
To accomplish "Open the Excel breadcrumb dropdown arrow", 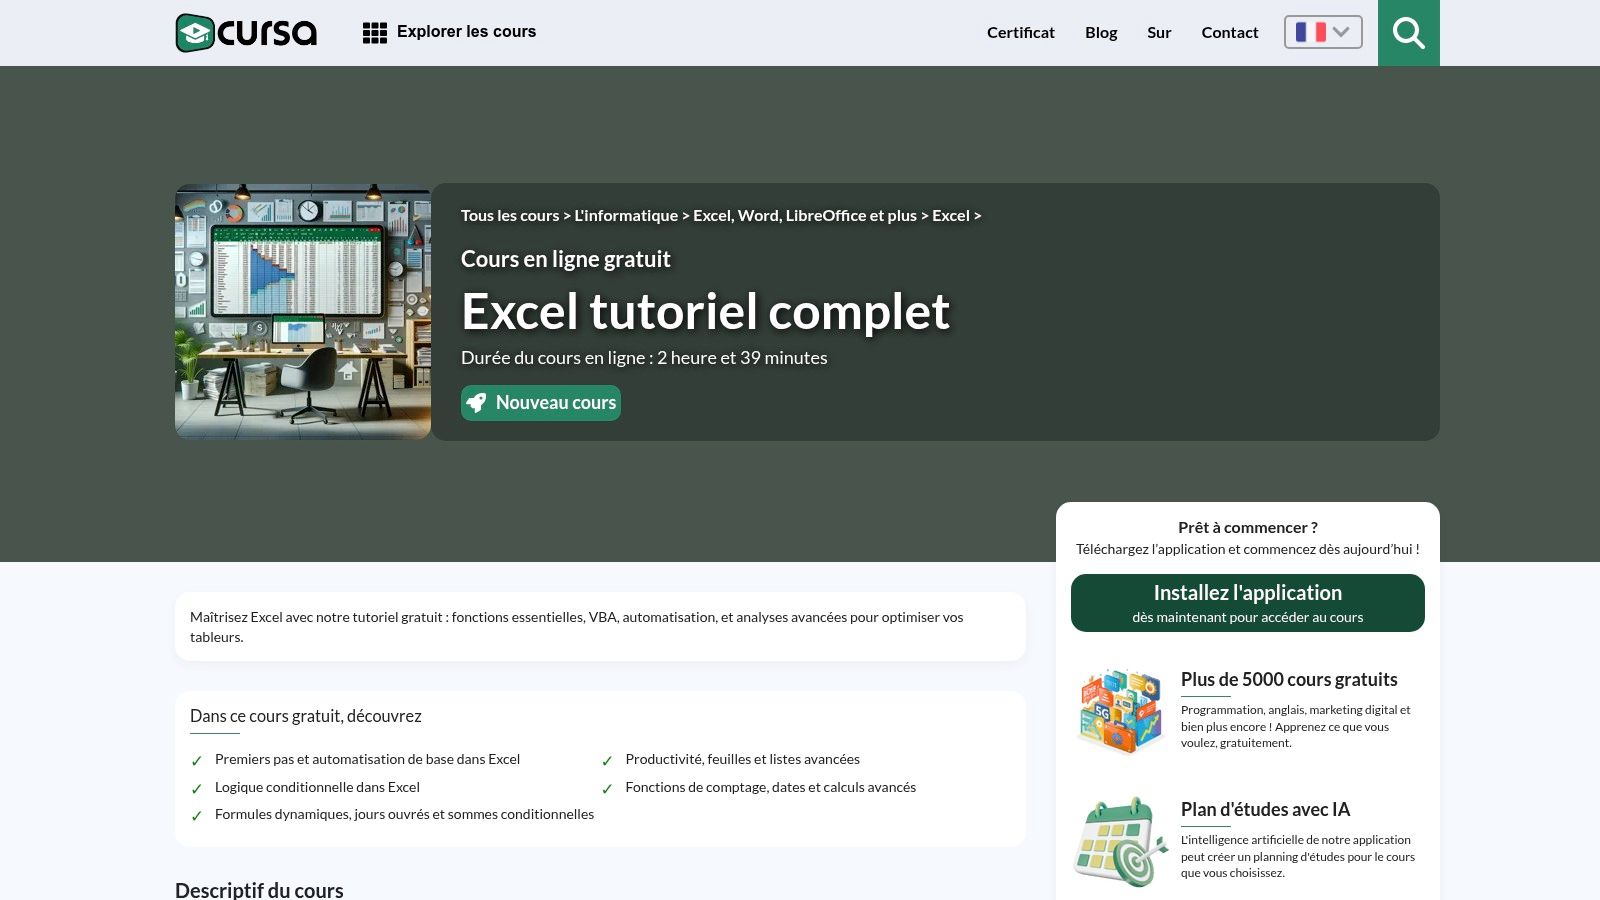I will (977, 215).
